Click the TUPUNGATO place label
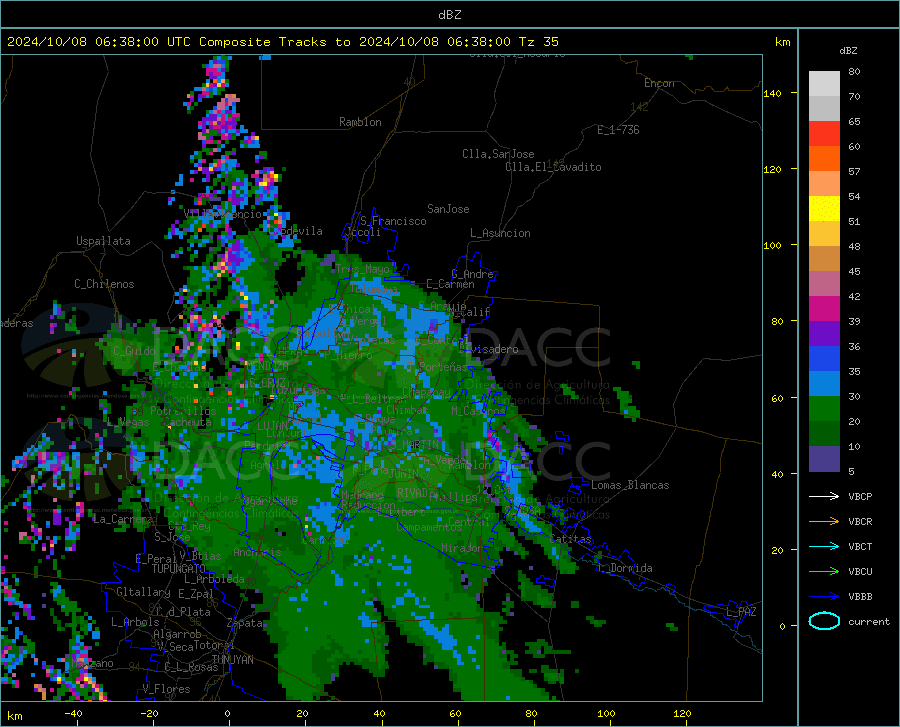This screenshot has height=727, width=900. (179, 569)
